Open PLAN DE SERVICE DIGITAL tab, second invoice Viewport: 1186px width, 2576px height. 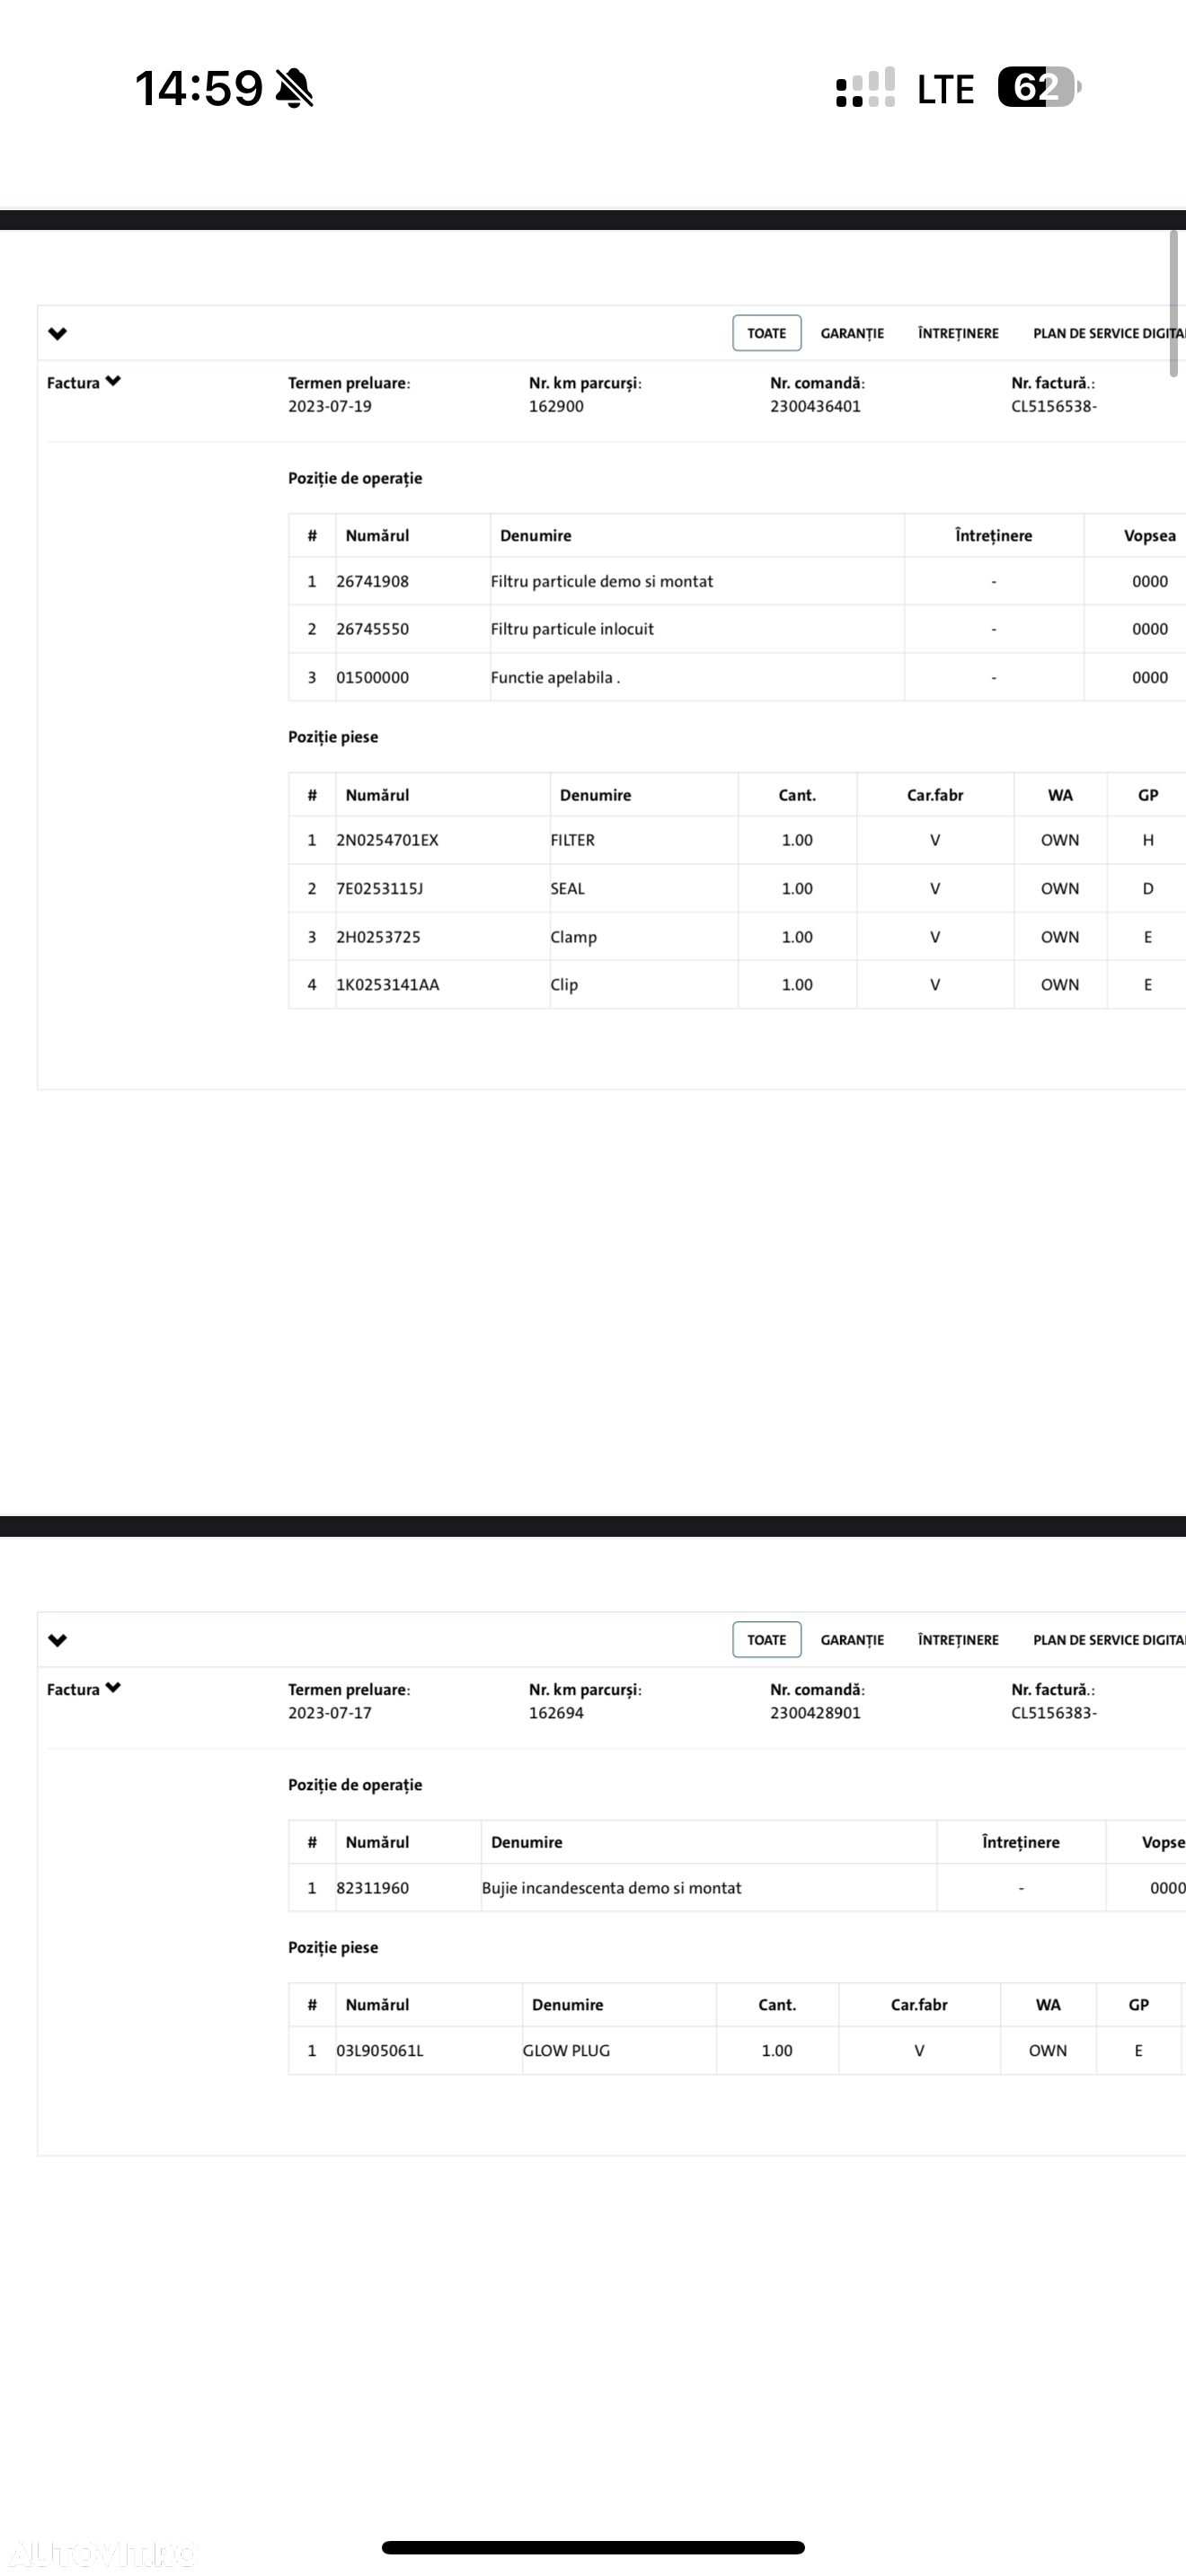coord(1109,1640)
